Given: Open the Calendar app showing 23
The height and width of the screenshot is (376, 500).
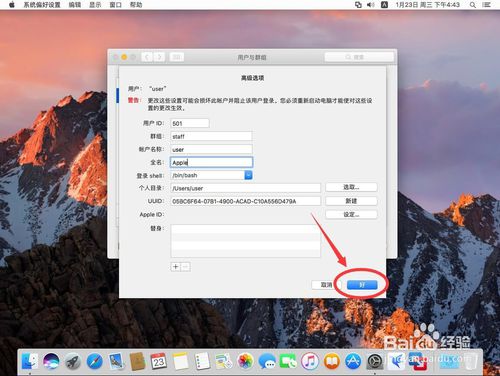Looking at the screenshot, I should [159, 362].
